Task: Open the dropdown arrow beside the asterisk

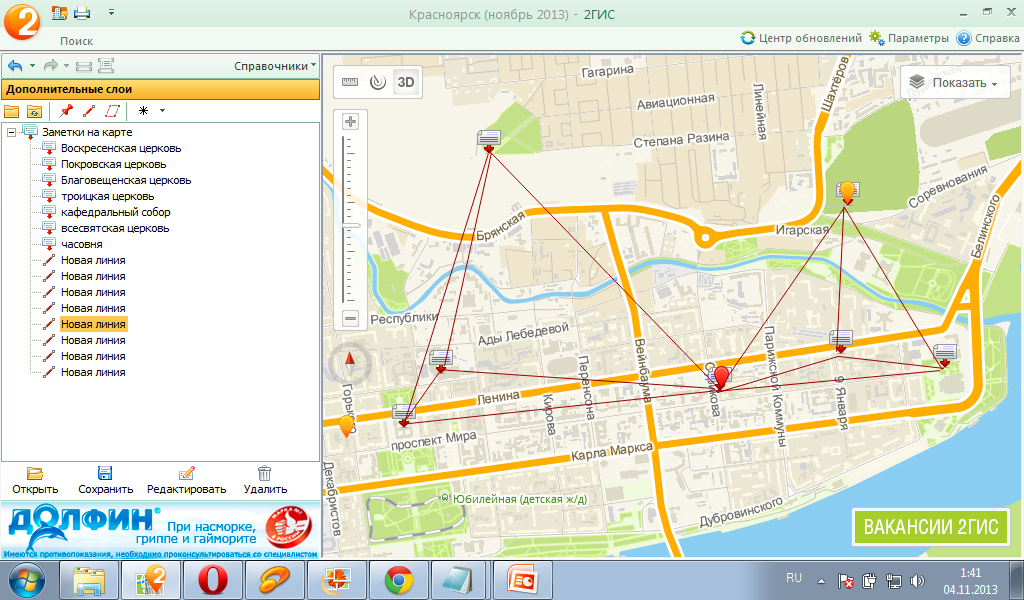Action: tap(162, 111)
